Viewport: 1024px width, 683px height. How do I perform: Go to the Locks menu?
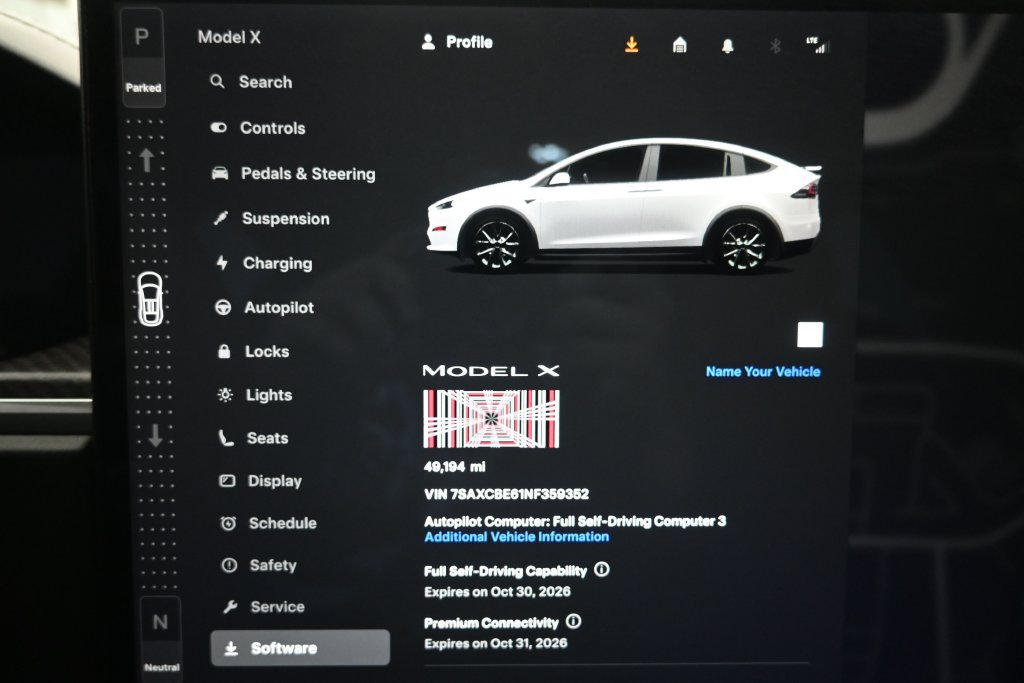click(253, 351)
